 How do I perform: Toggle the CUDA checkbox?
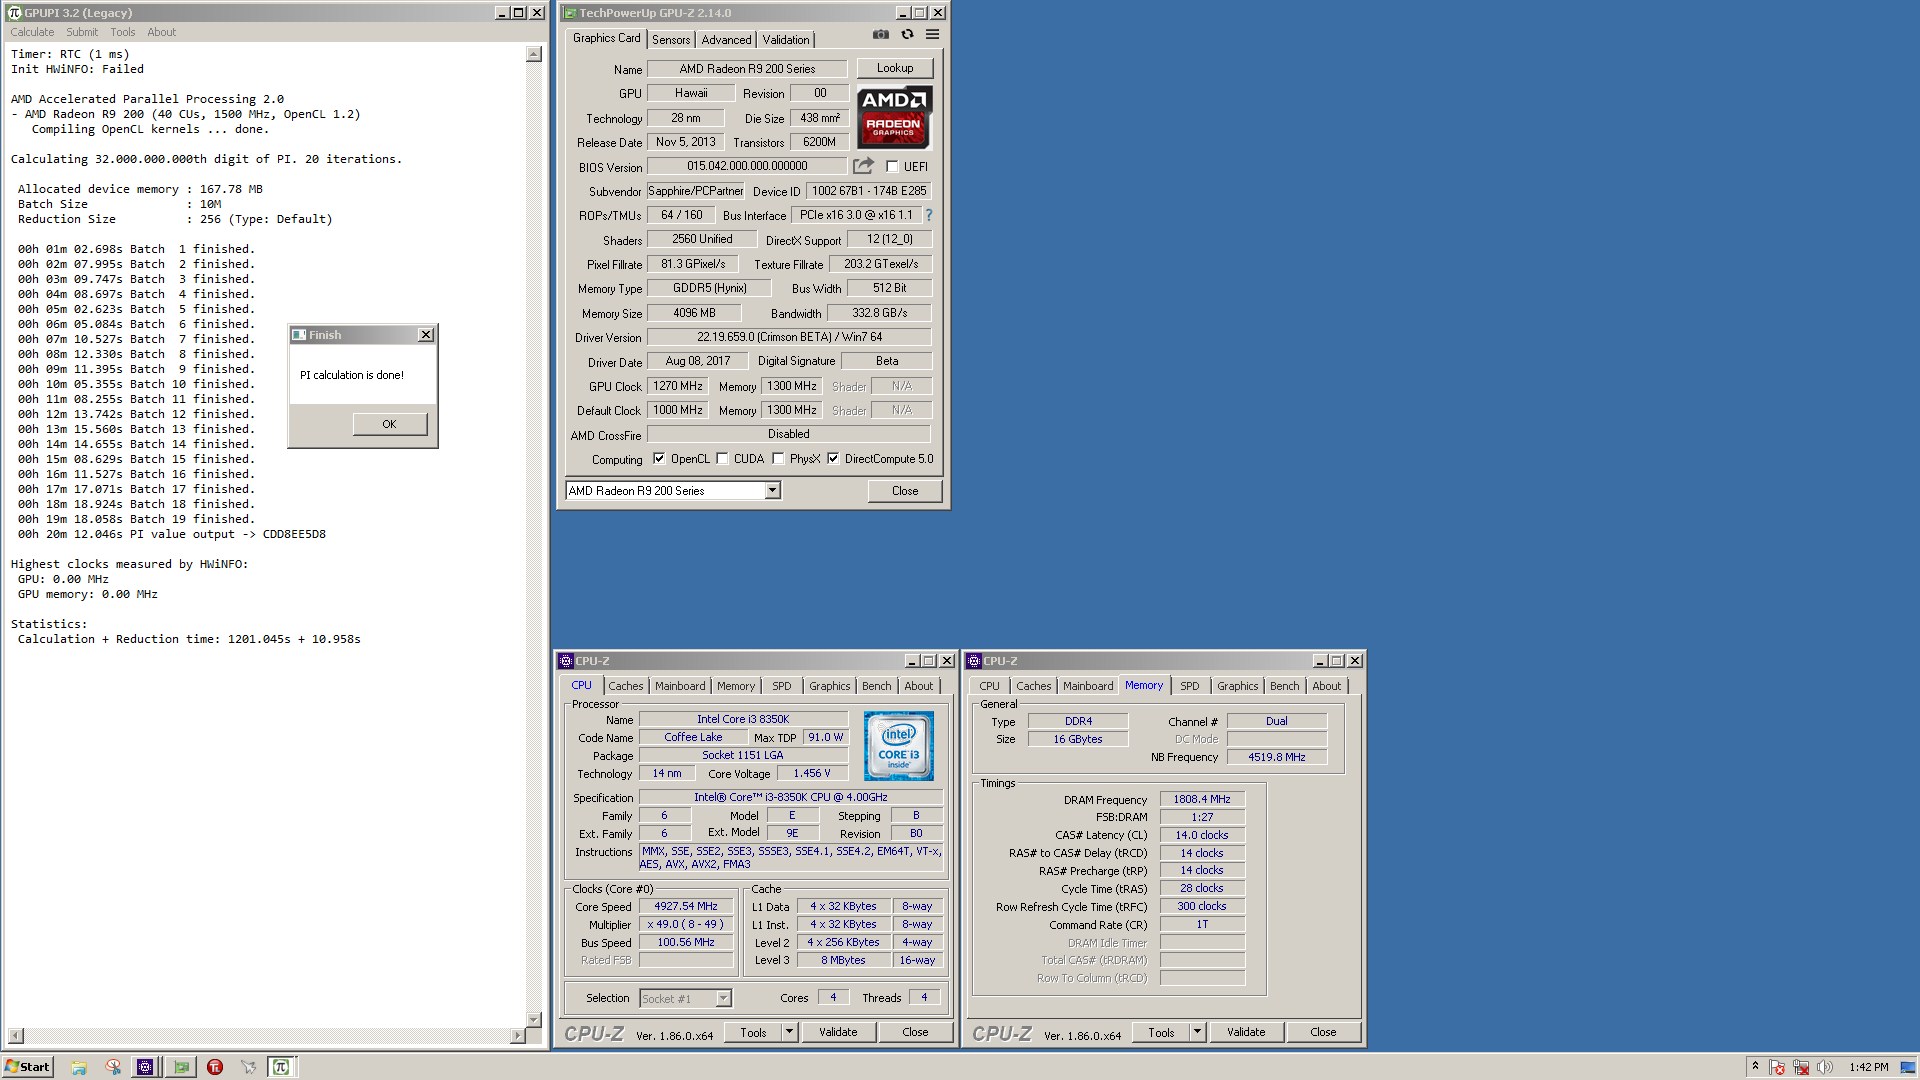[722, 459]
